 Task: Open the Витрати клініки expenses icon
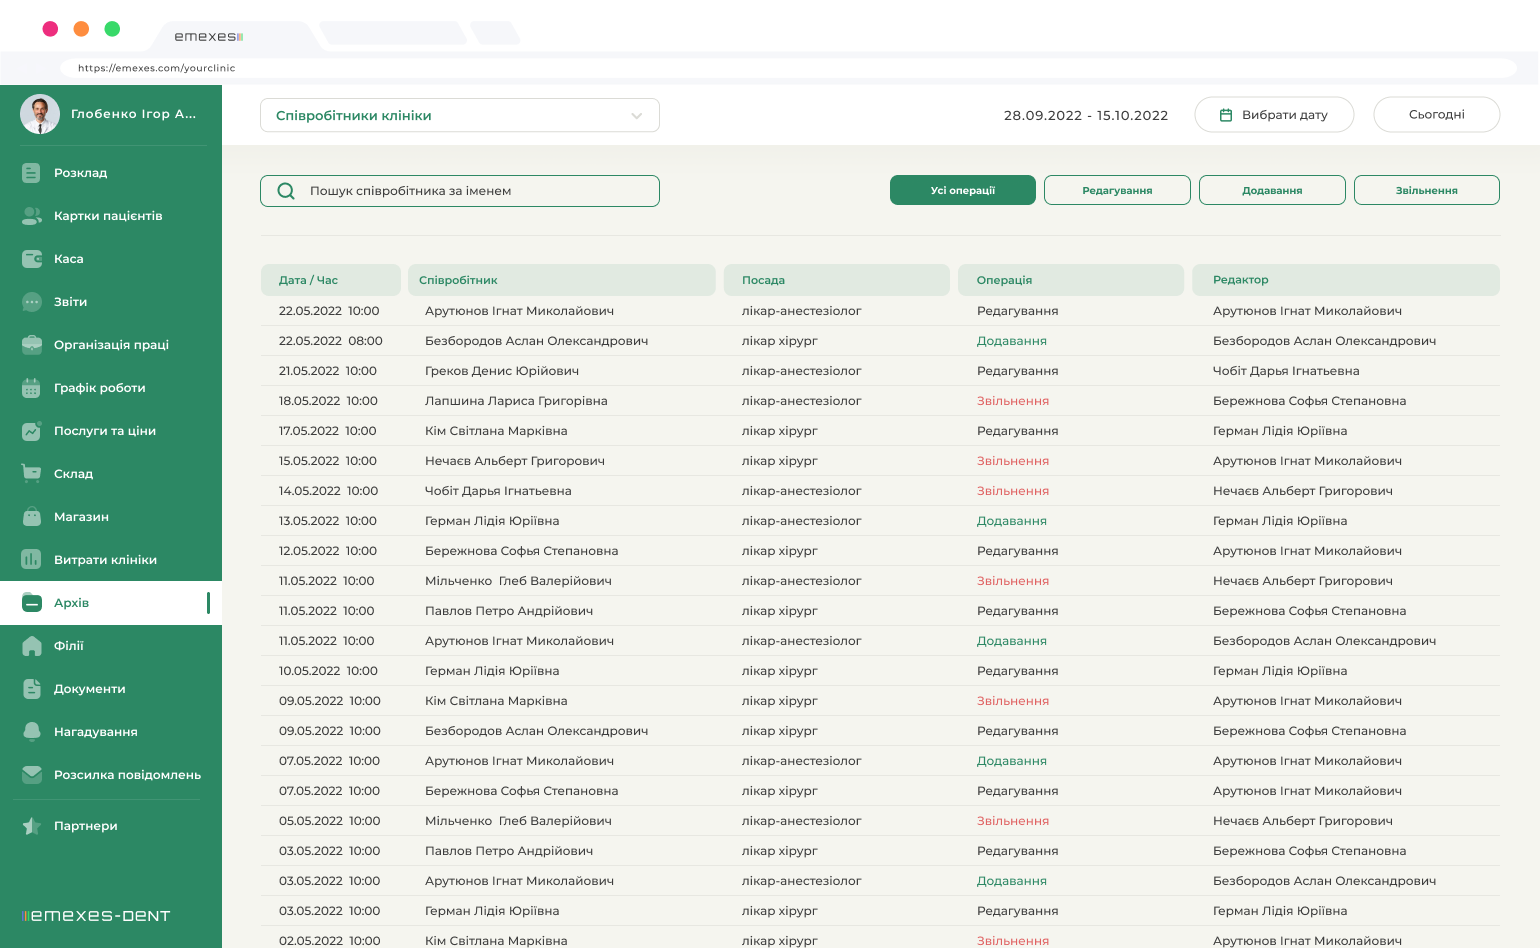[x=32, y=560]
